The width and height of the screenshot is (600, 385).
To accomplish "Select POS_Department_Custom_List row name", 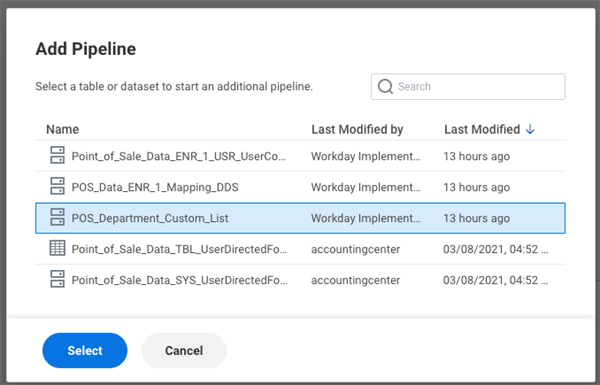I will 150,218.
